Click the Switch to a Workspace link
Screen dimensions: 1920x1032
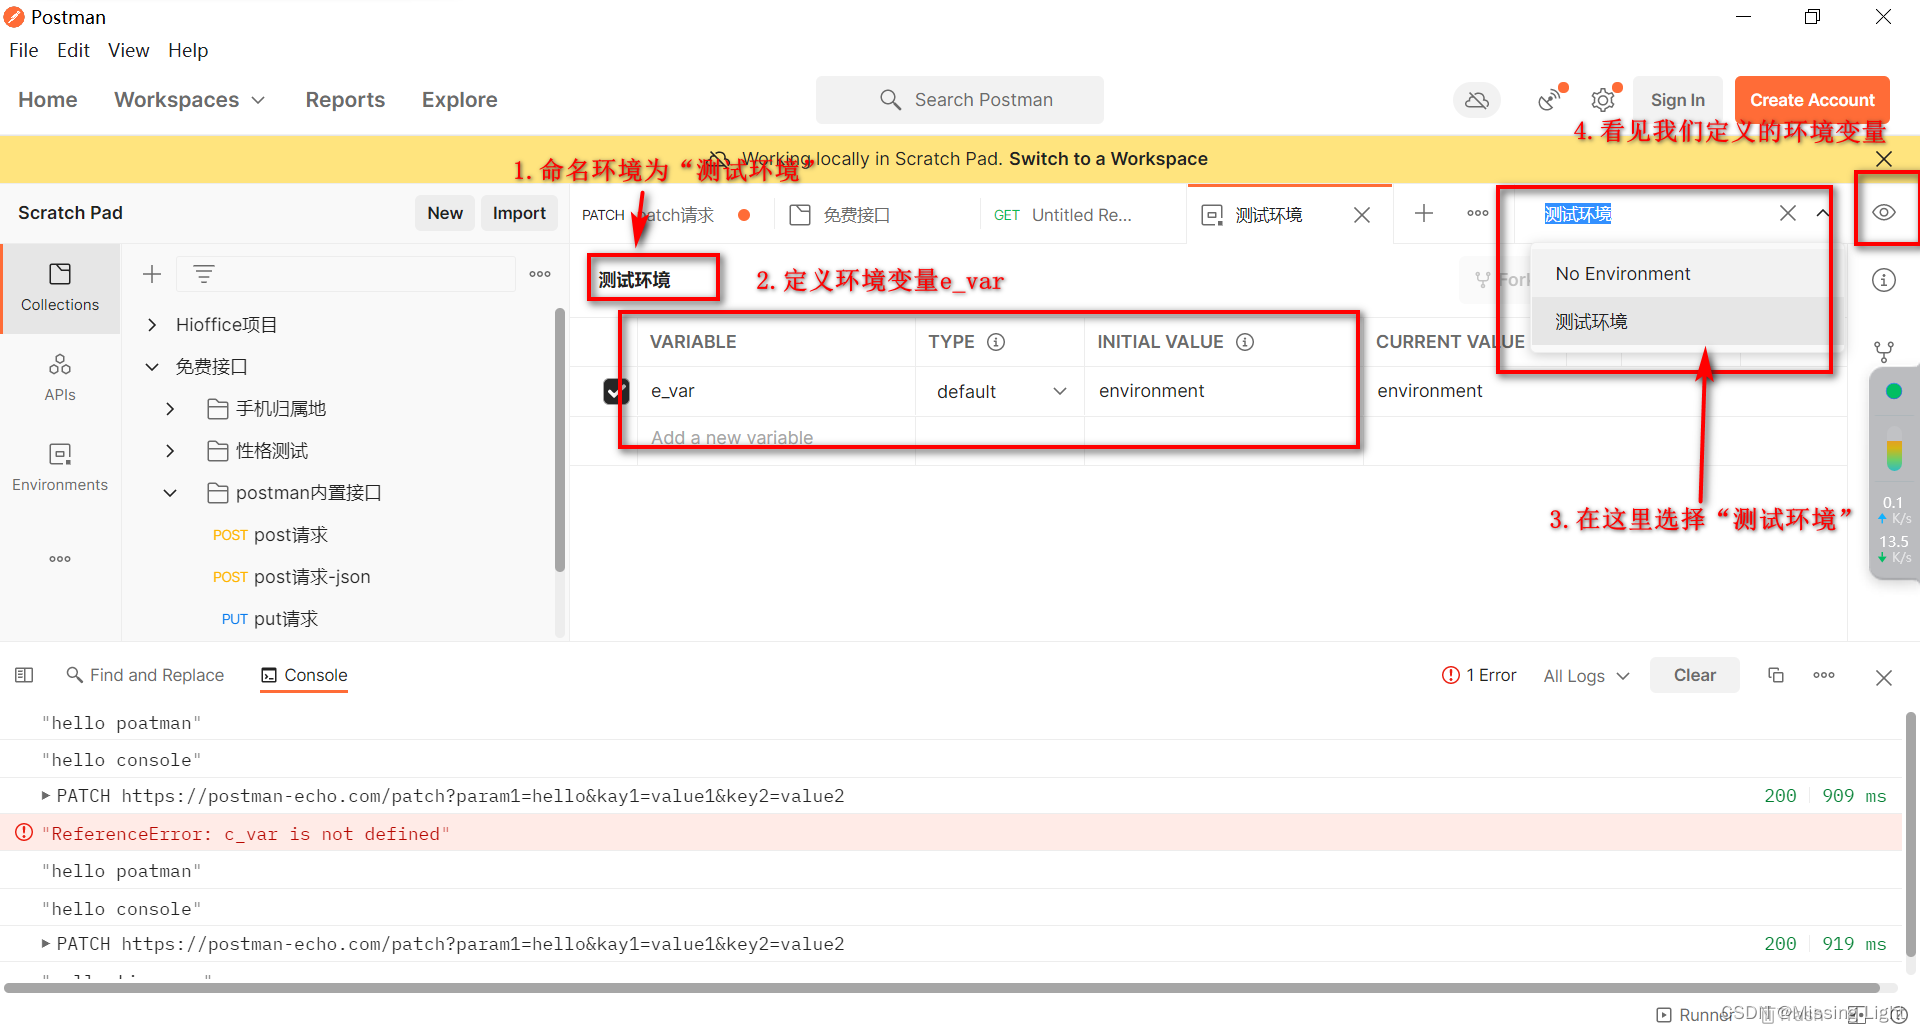tap(1107, 158)
